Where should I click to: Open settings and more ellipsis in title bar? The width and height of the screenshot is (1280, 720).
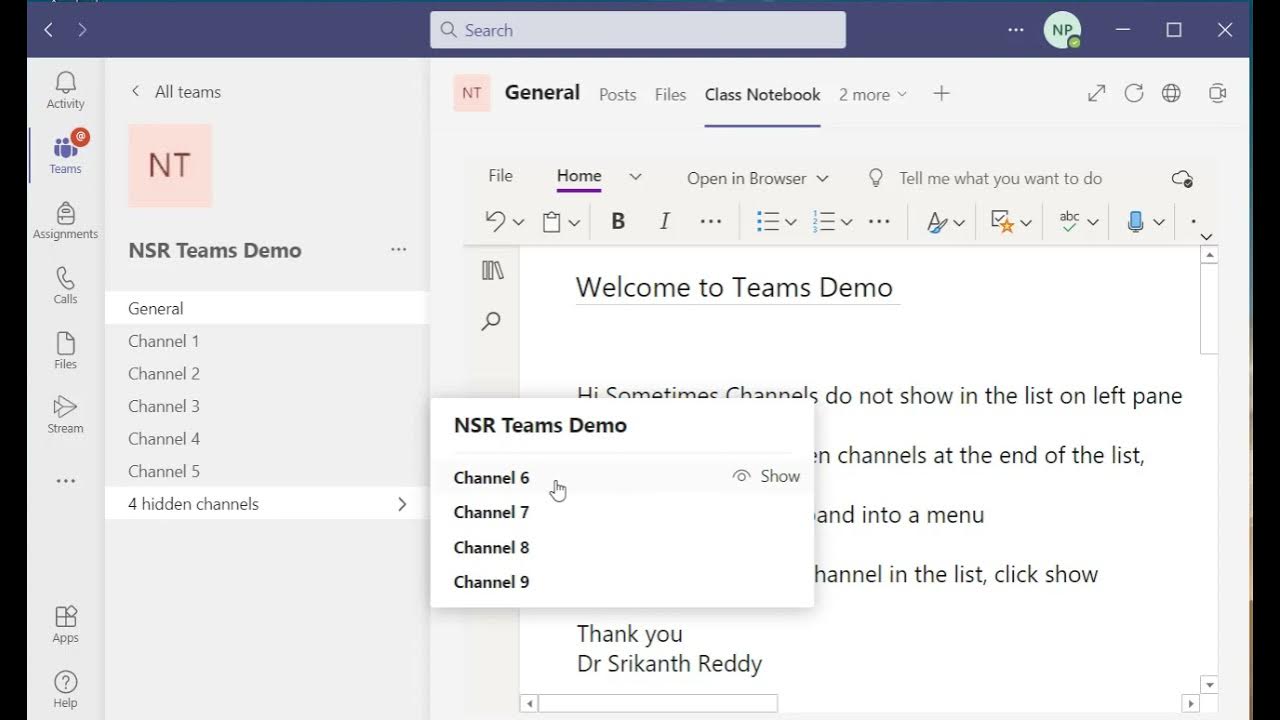click(1016, 30)
